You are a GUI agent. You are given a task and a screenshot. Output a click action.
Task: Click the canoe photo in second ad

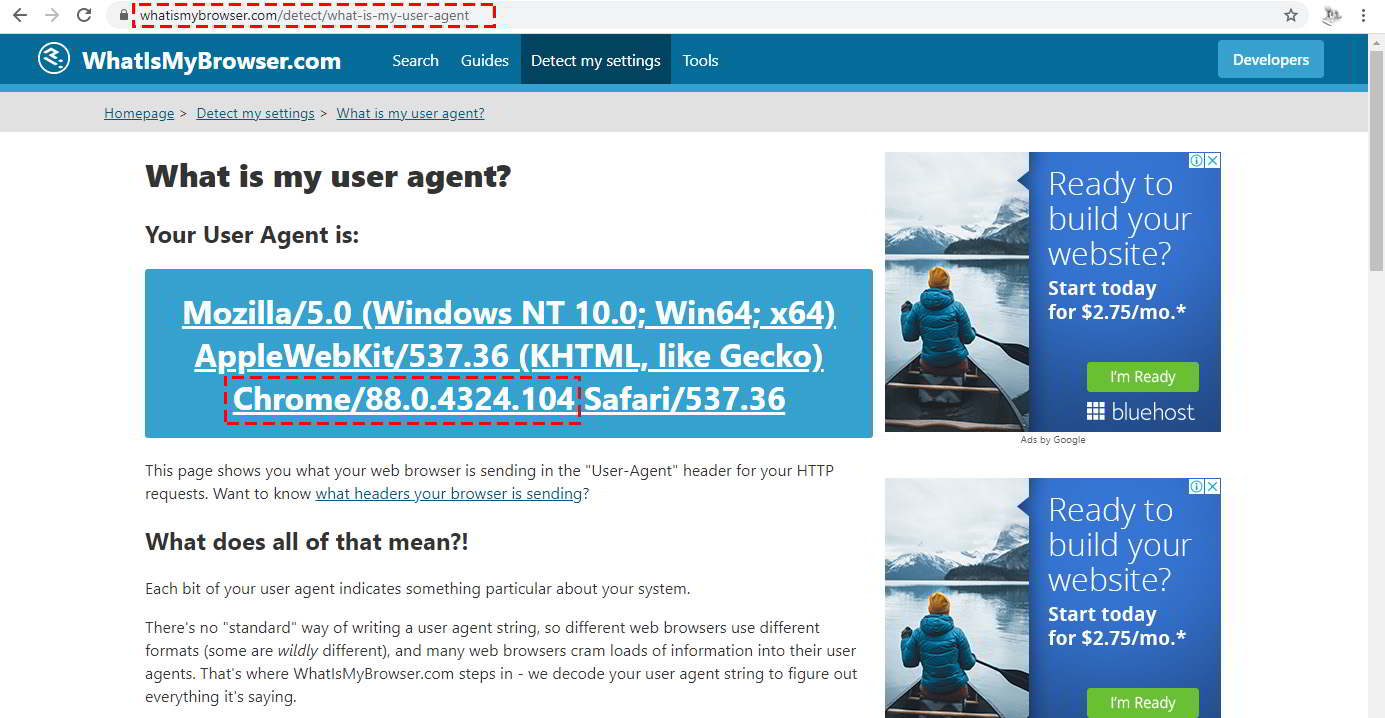[x=956, y=598]
